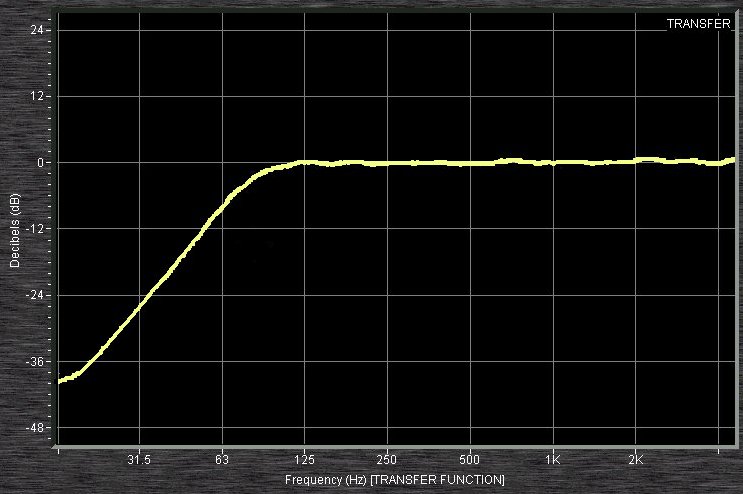This screenshot has height=494, width=743.
Task: Click the 2K frequency axis label
Action: pos(635,460)
